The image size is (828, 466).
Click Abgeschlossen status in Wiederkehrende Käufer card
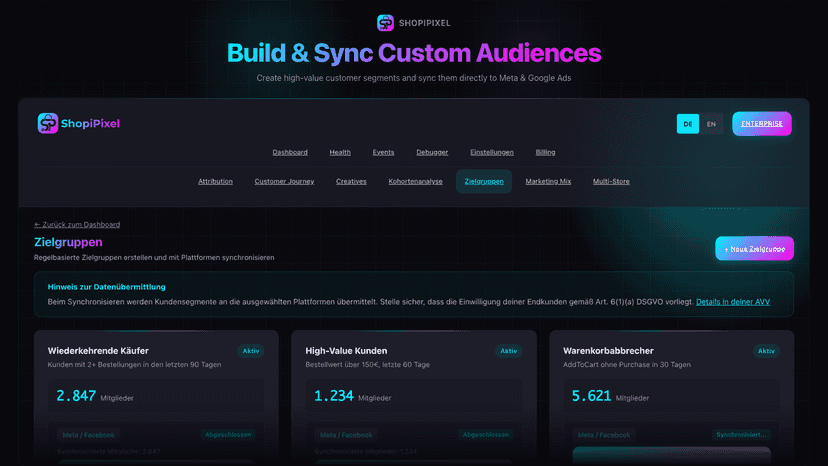tap(228, 435)
